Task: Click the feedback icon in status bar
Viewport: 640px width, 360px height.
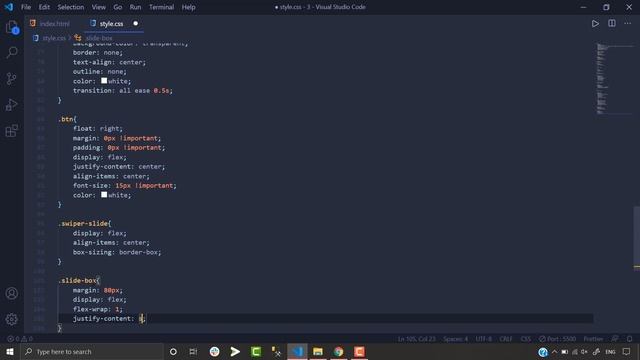Action: pos(615,339)
